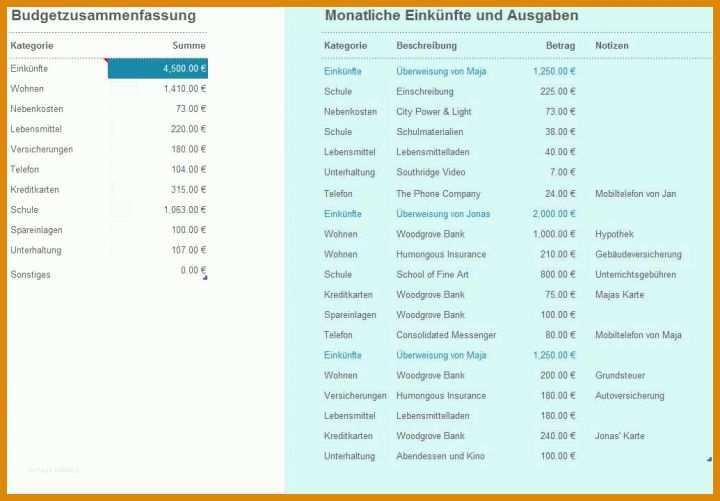
Task: Click the Summe column header
Action: pos(189,45)
